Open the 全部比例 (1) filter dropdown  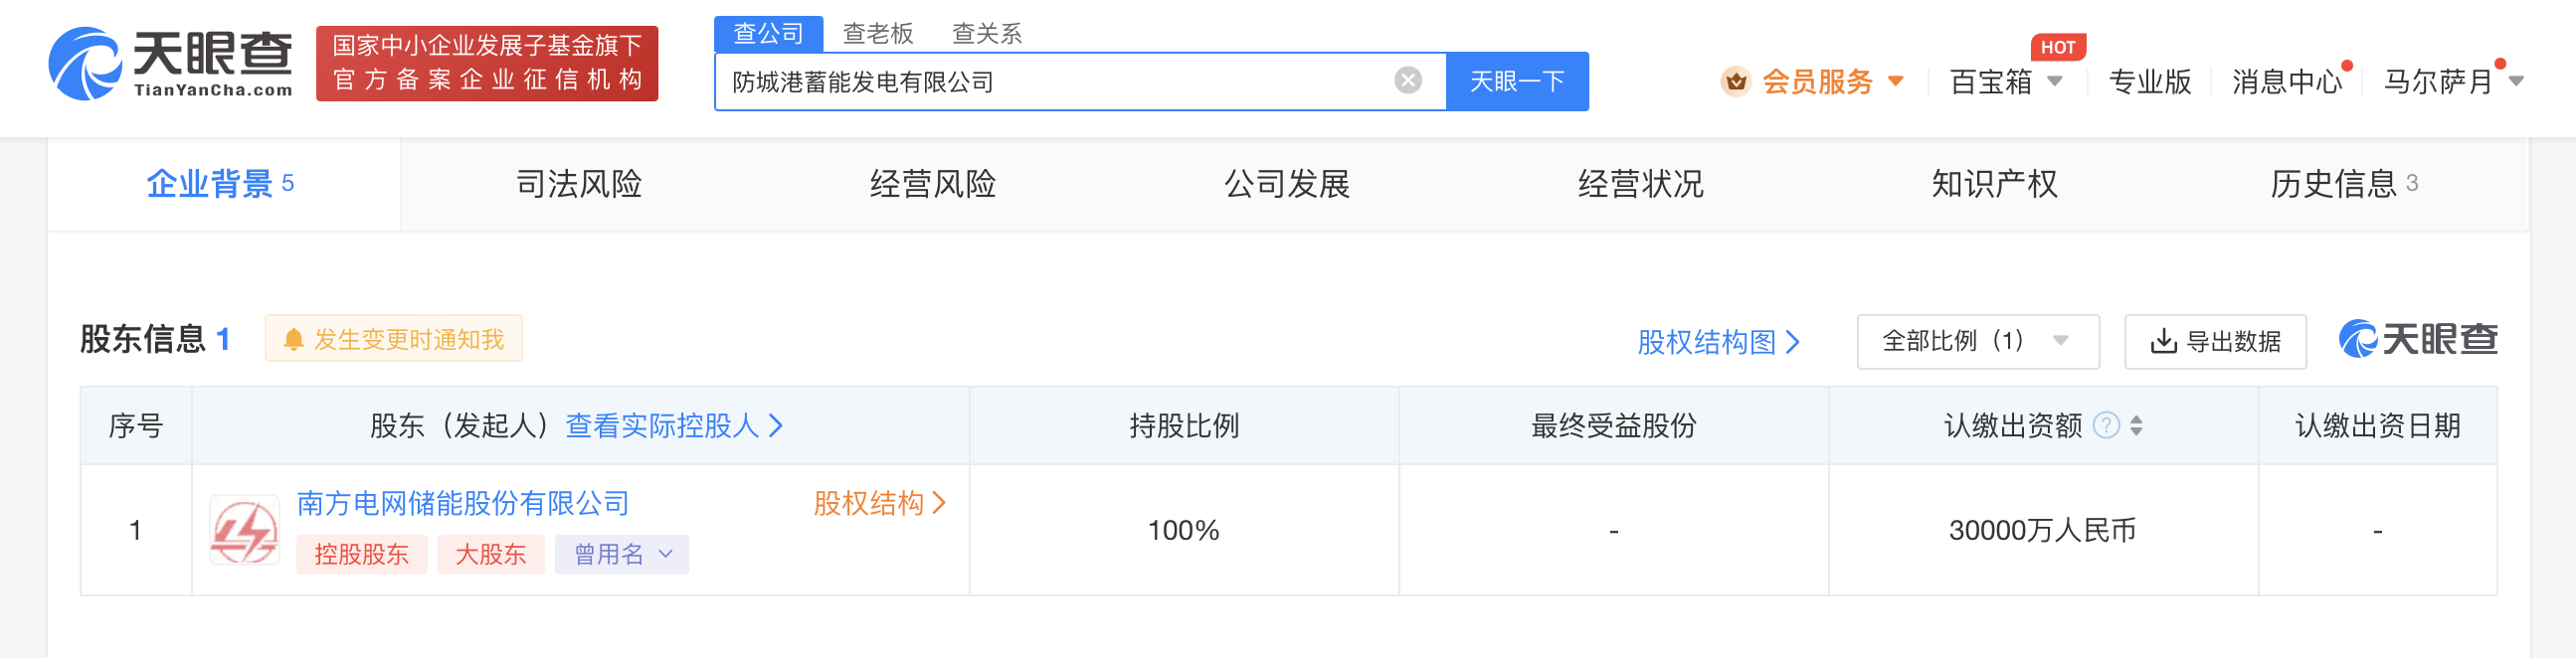click(1977, 342)
